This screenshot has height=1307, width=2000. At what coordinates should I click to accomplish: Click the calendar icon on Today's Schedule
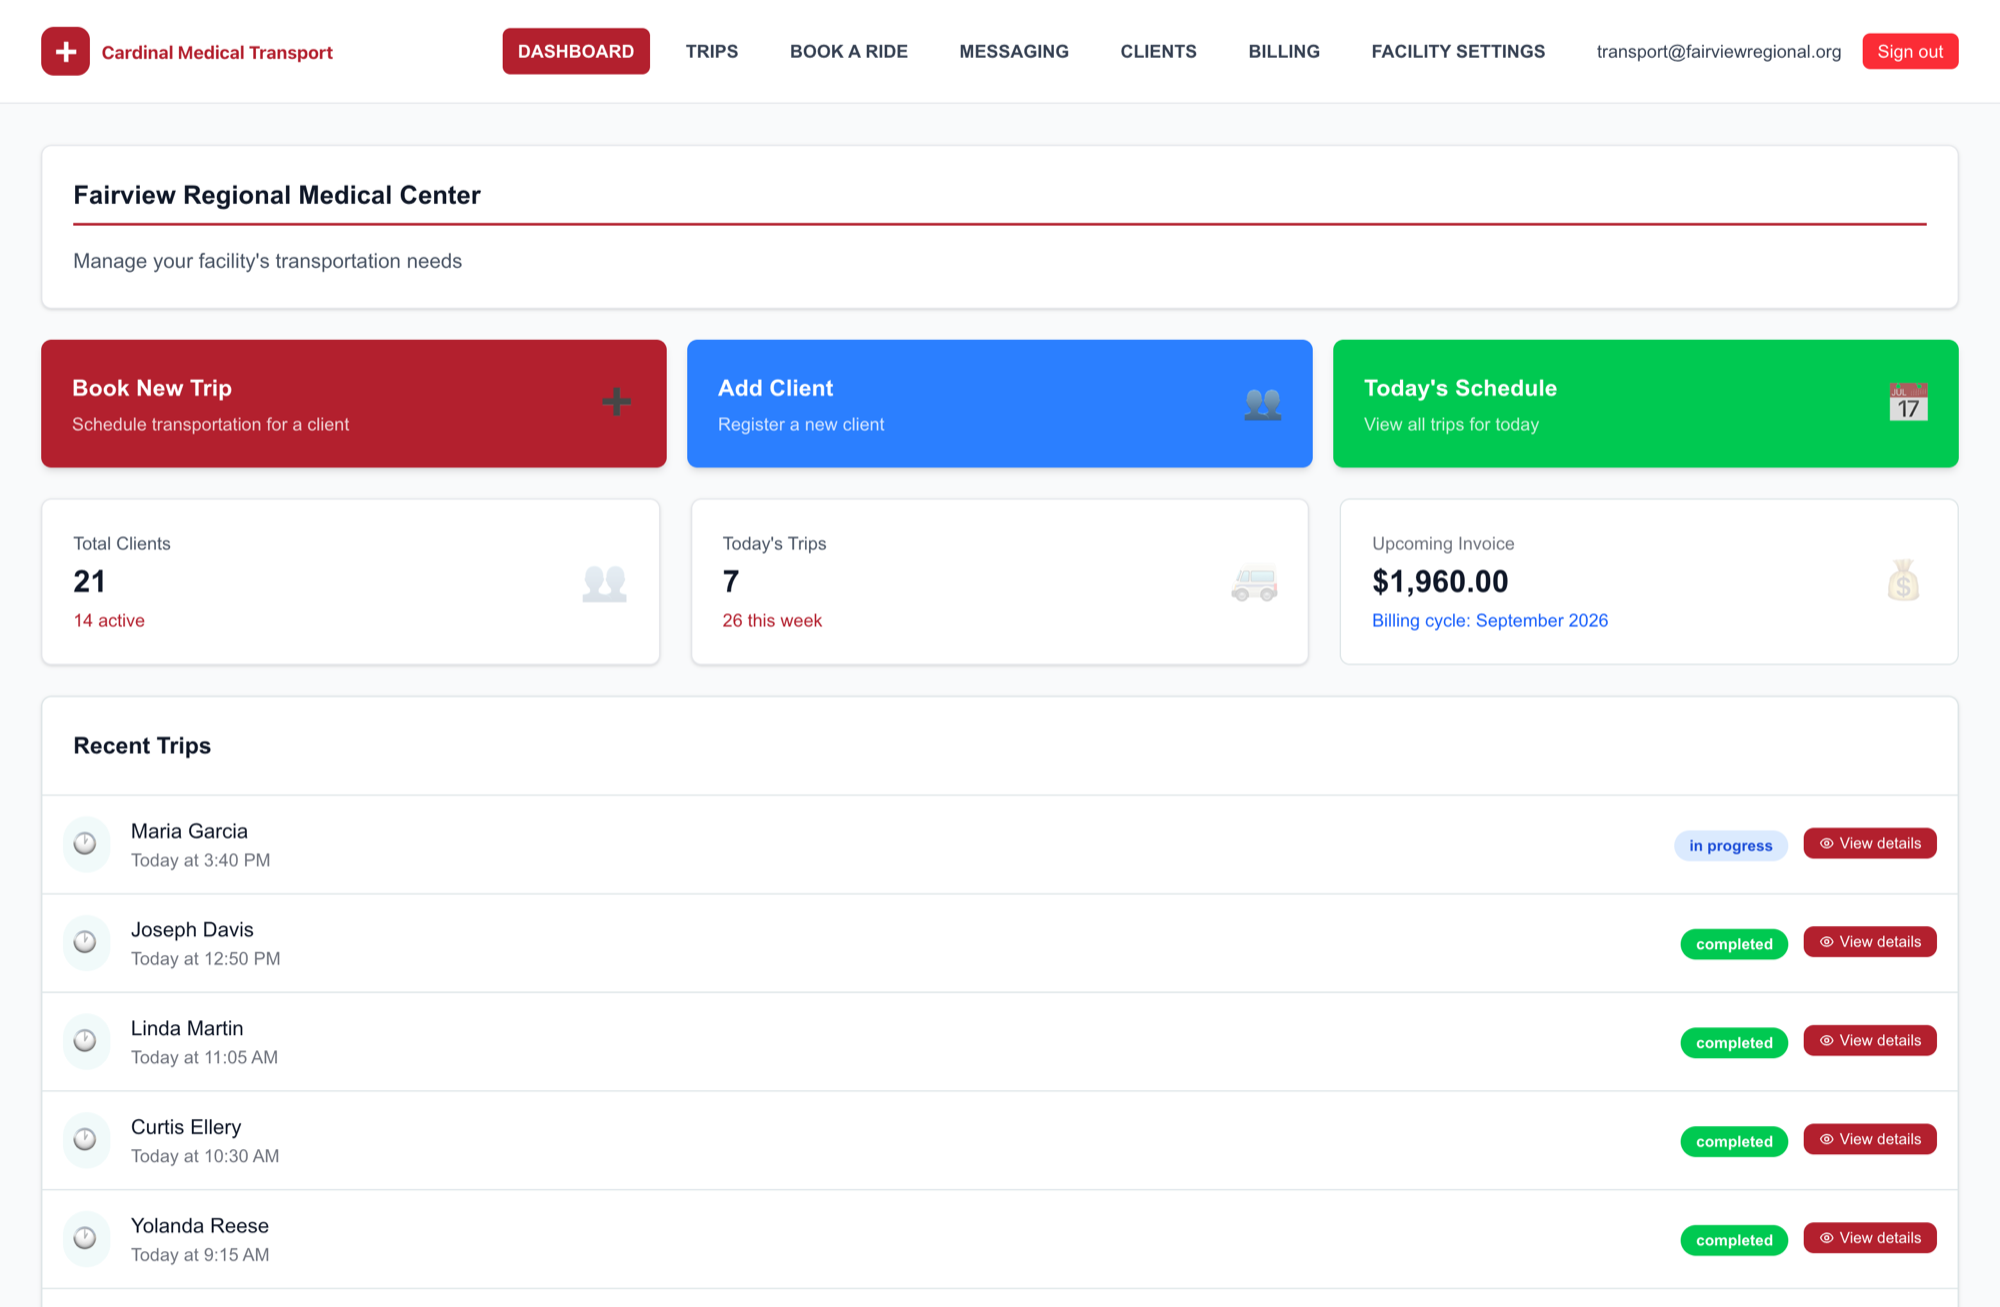click(1908, 402)
